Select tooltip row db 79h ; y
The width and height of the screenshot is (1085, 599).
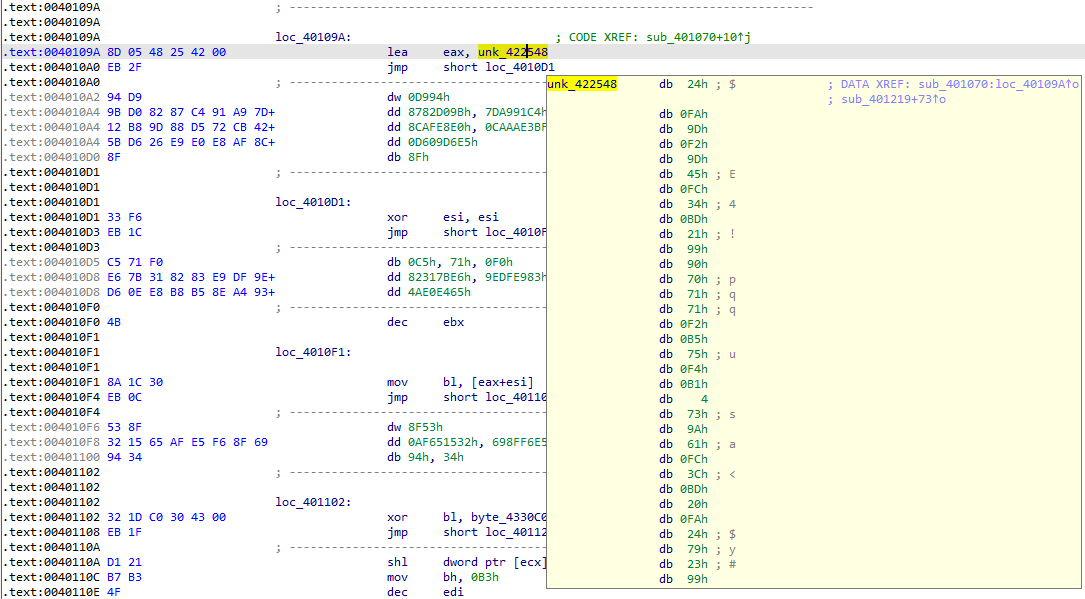698,550
